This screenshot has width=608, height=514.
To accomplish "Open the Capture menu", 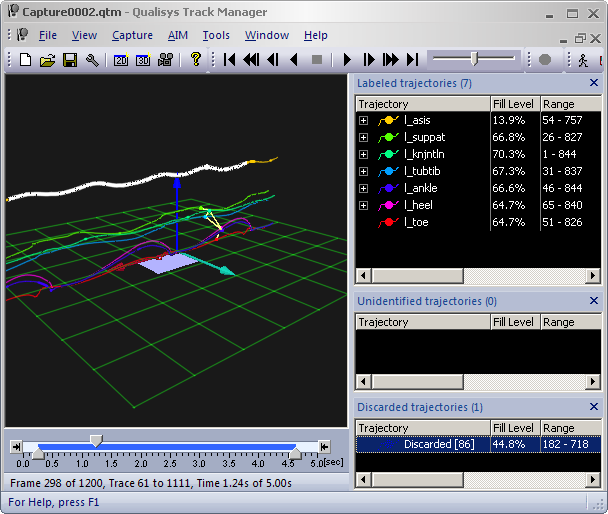I will (x=132, y=35).
